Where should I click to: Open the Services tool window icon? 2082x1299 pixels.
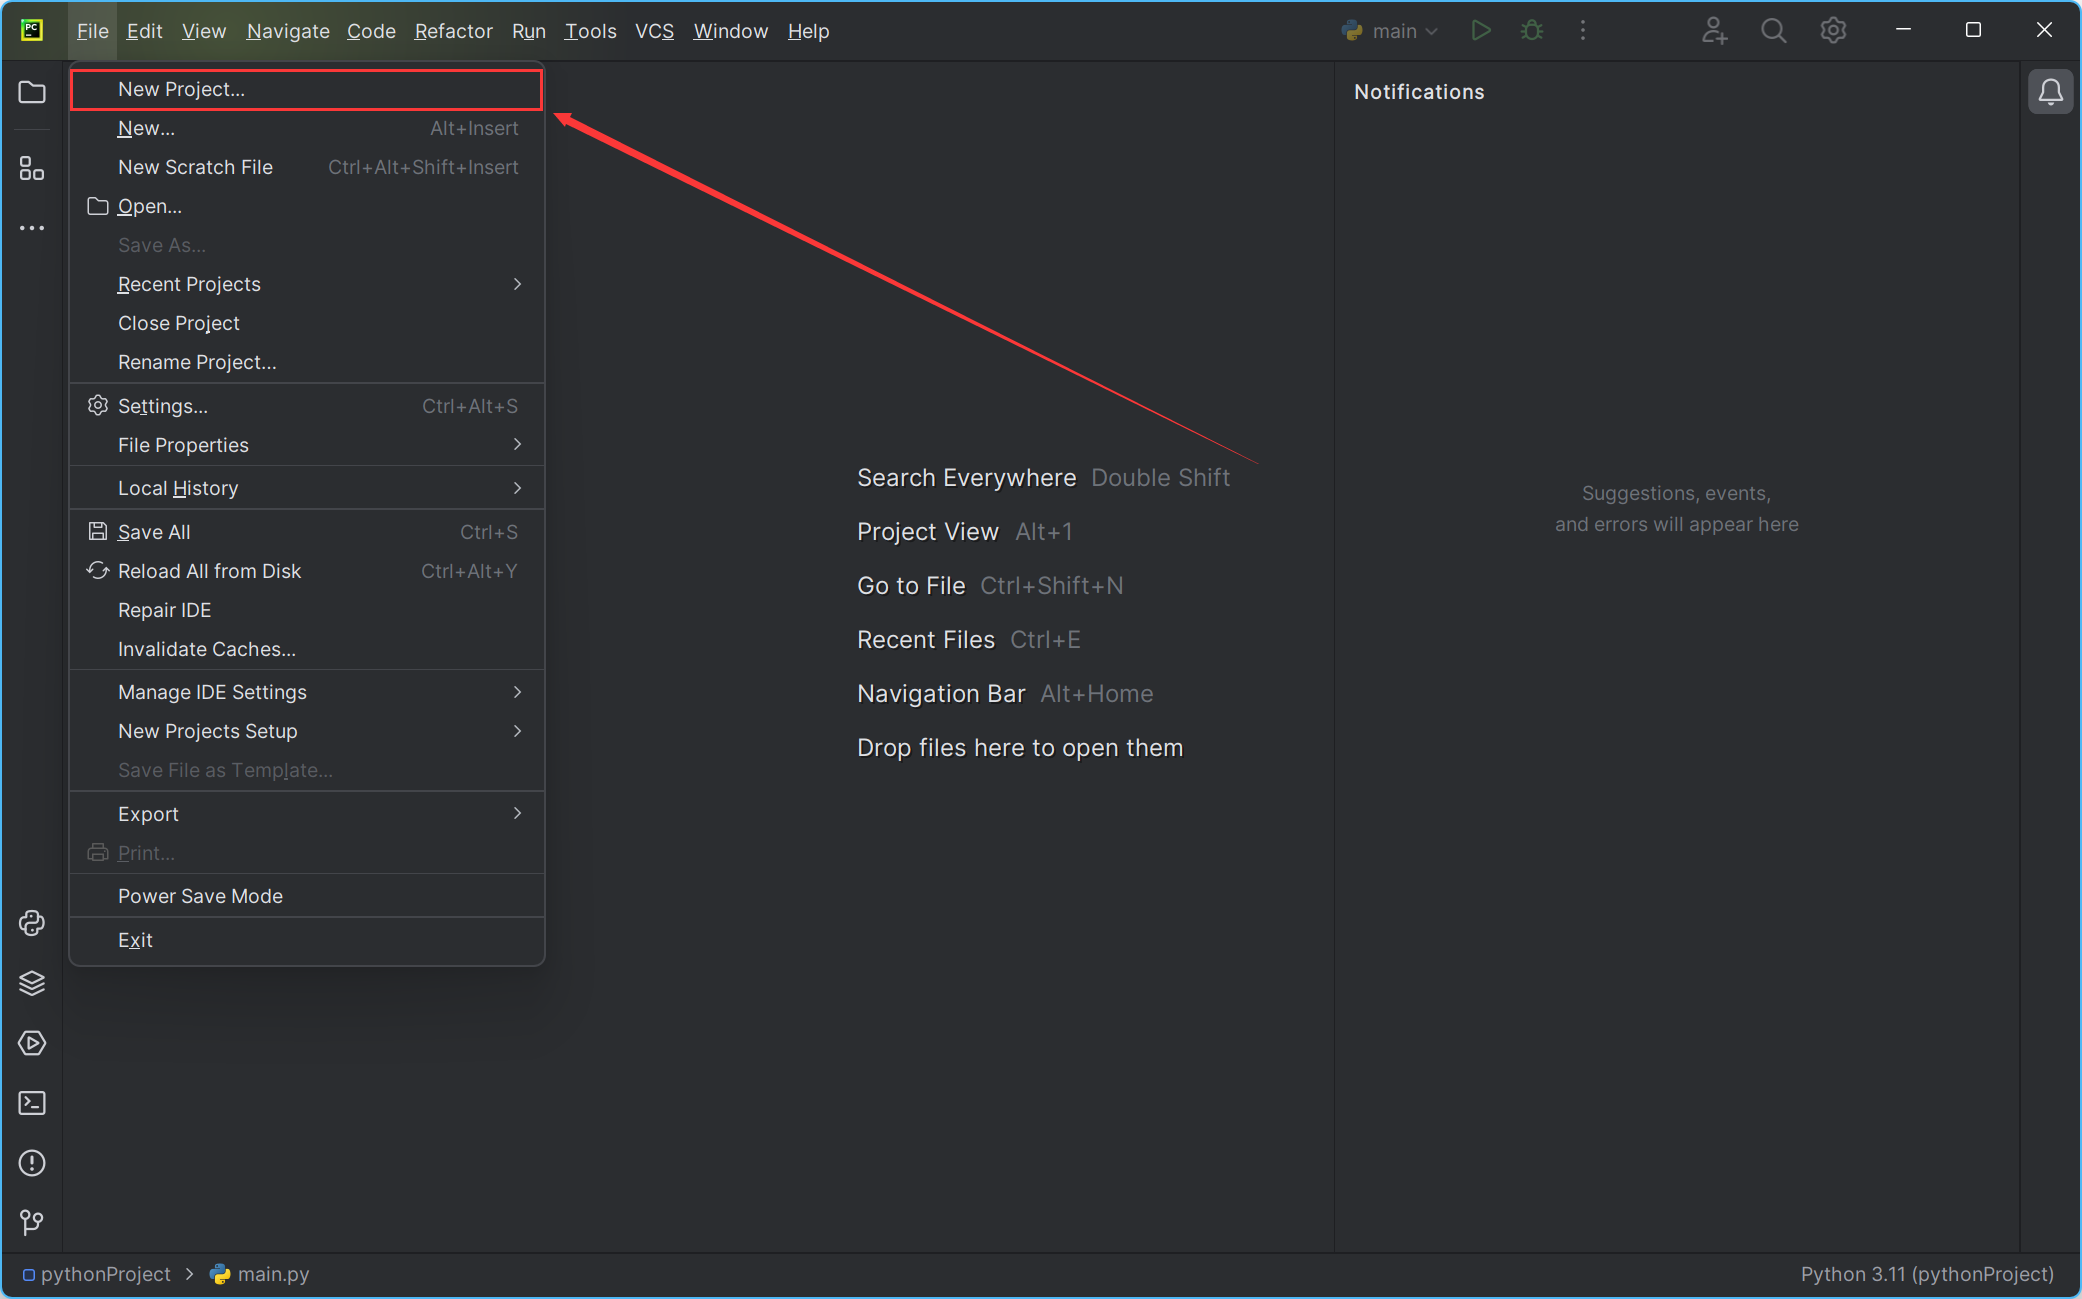coord(32,1043)
